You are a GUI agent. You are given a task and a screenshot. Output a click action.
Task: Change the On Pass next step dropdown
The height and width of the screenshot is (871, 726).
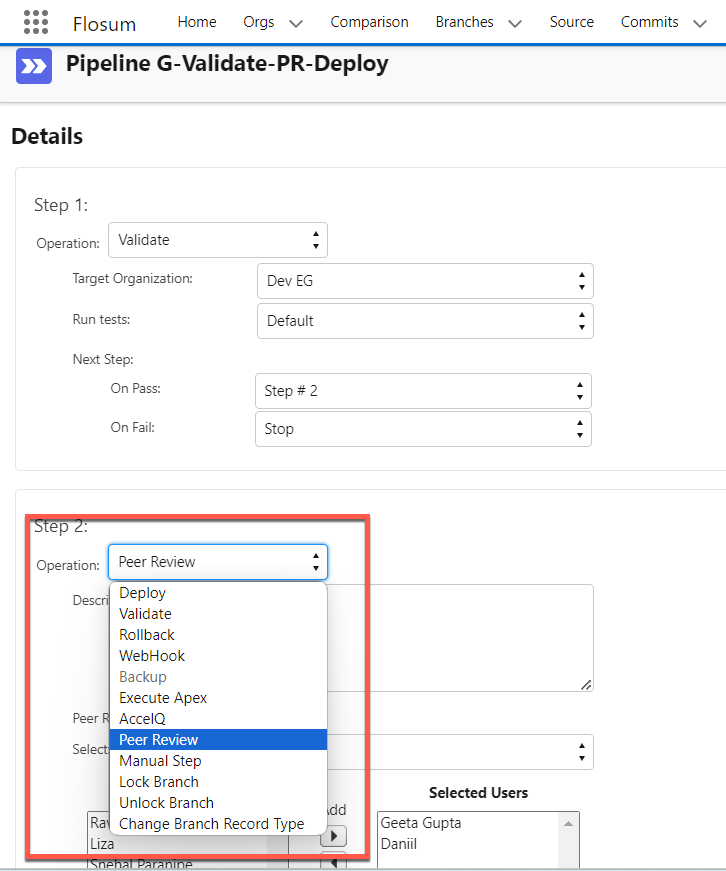pos(422,391)
